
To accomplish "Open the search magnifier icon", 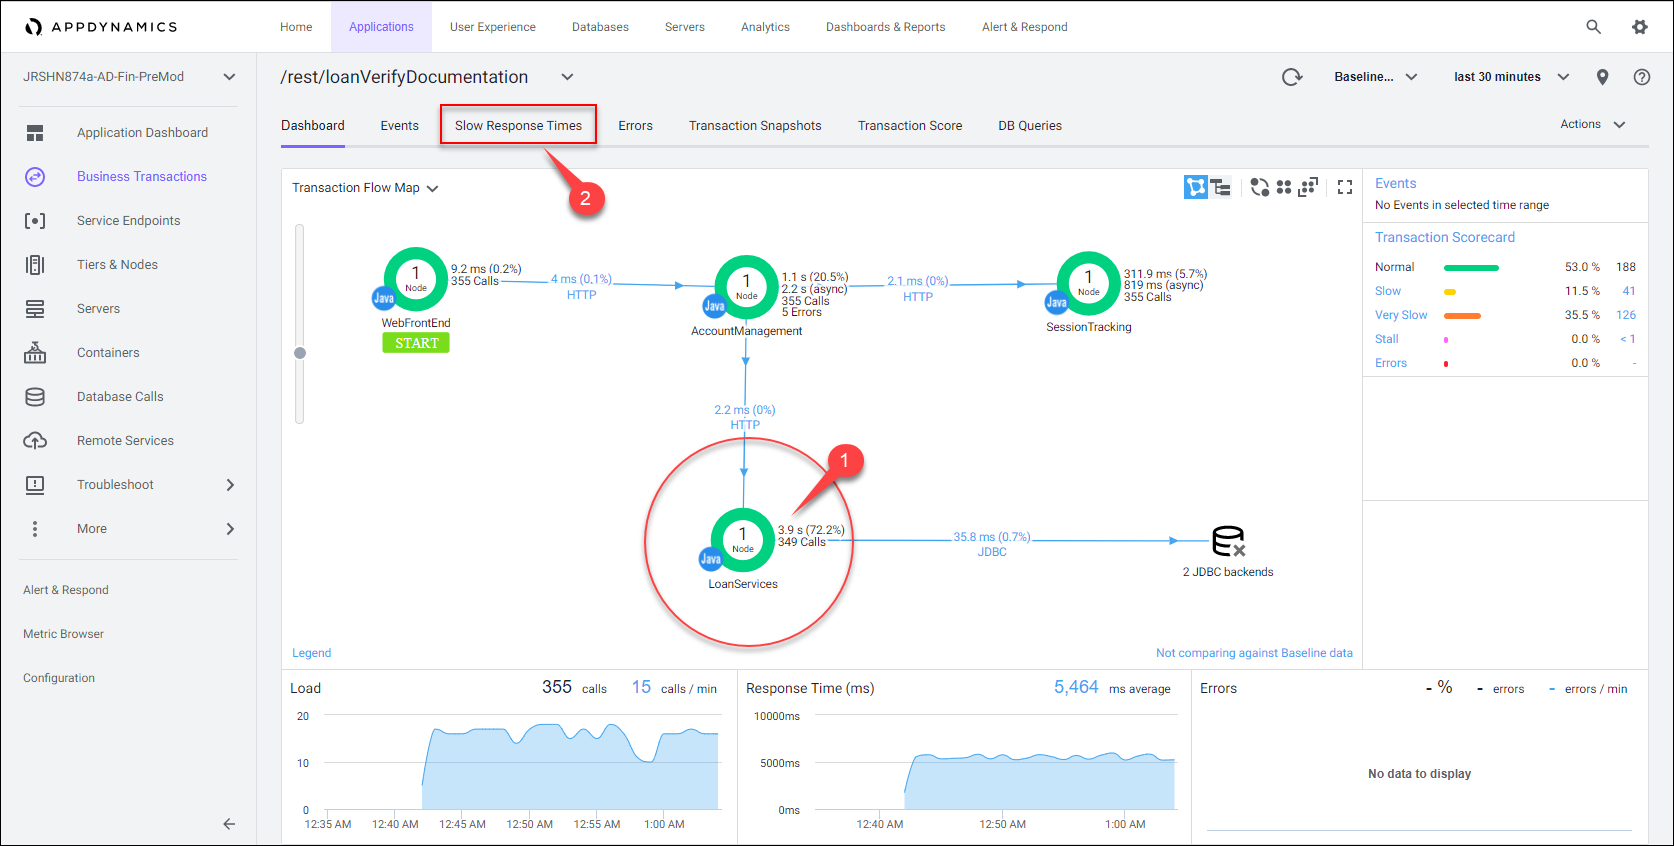I will 1594,27.
